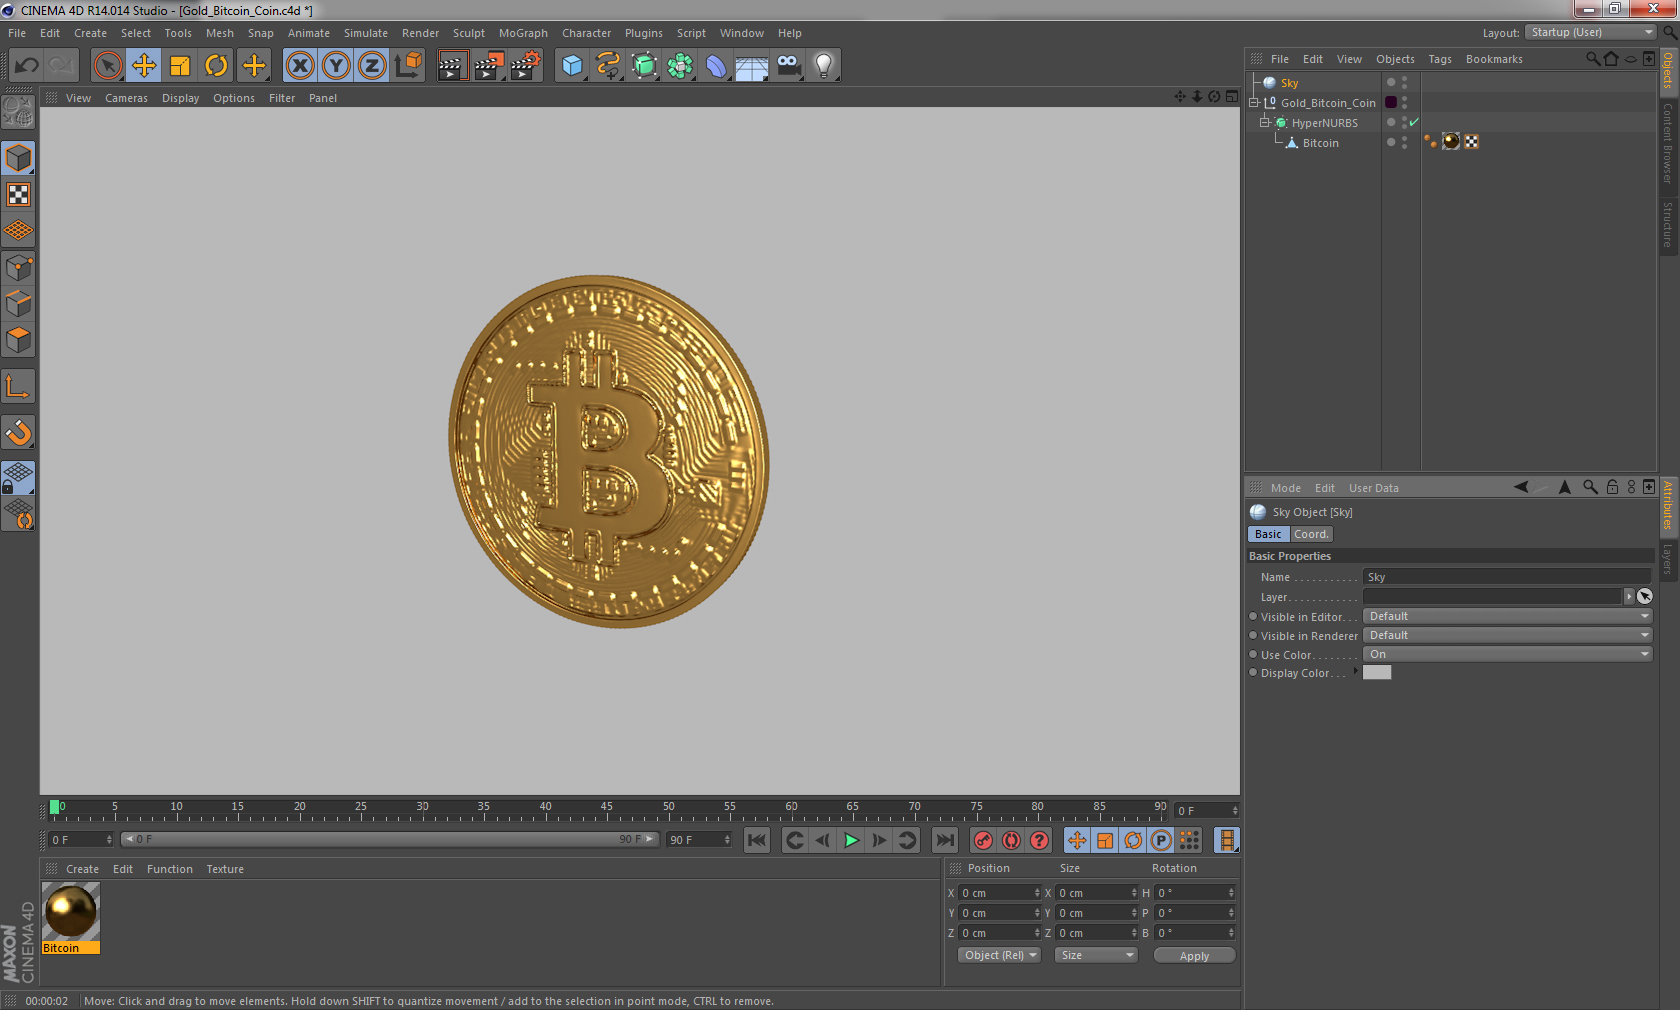This screenshot has height=1010, width=1680.
Task: Expand Display Color disclosure triangle
Action: click(1356, 671)
